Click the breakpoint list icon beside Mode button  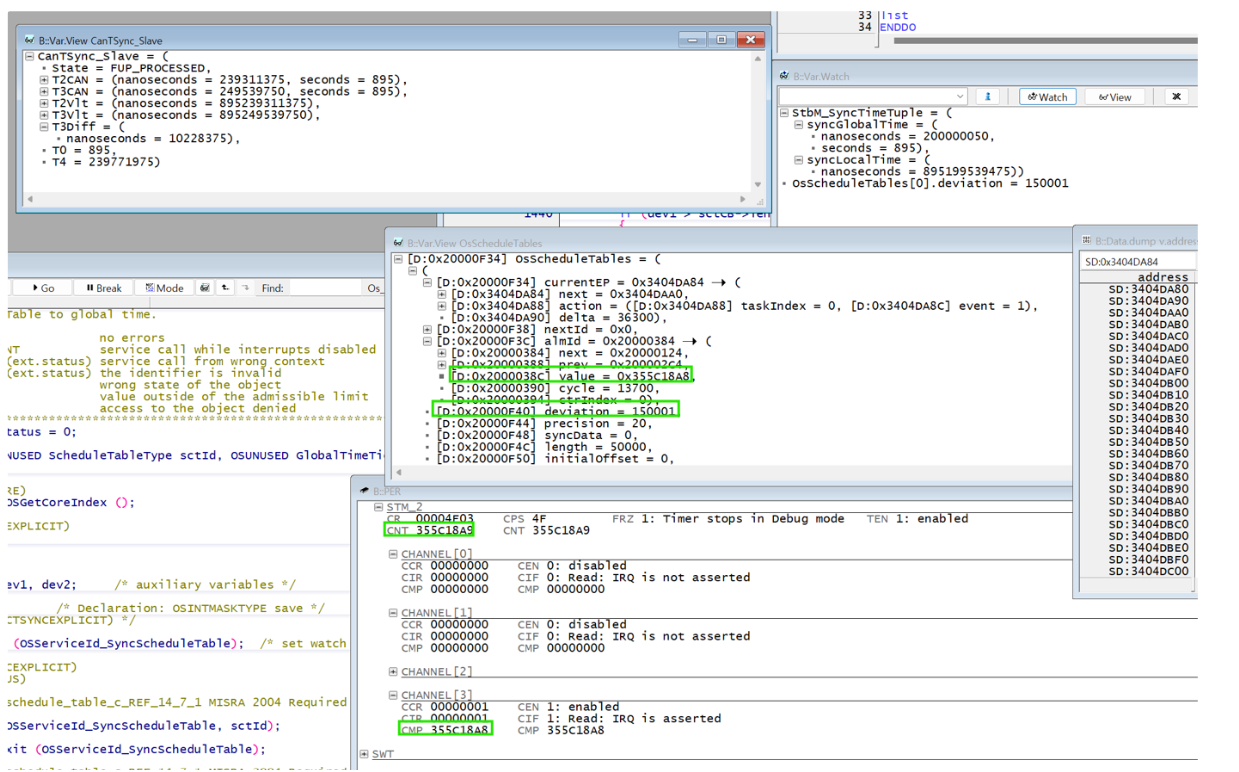[205, 288]
